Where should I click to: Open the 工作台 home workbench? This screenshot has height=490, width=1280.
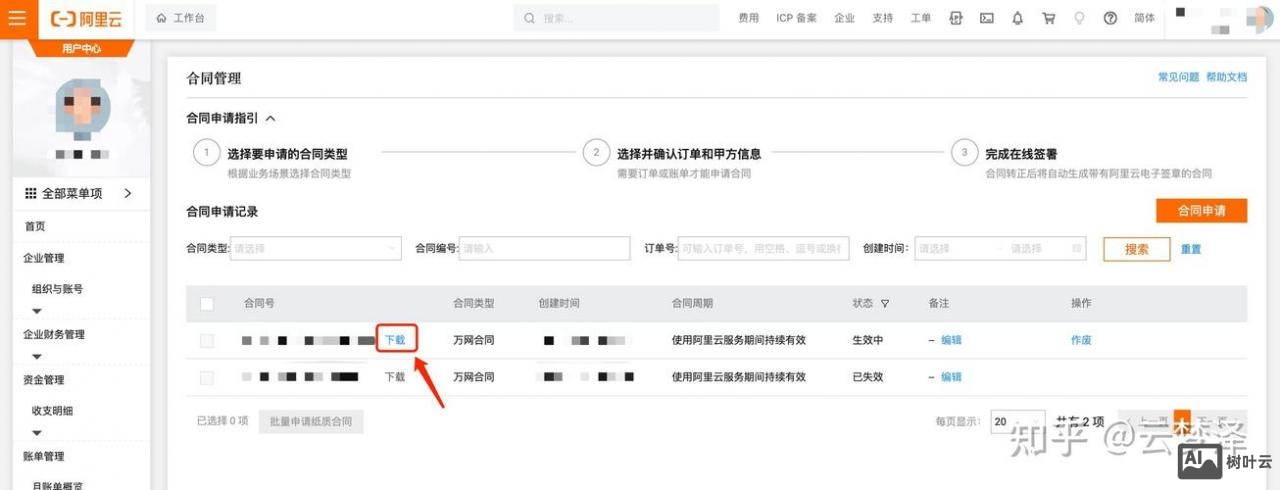180,18
